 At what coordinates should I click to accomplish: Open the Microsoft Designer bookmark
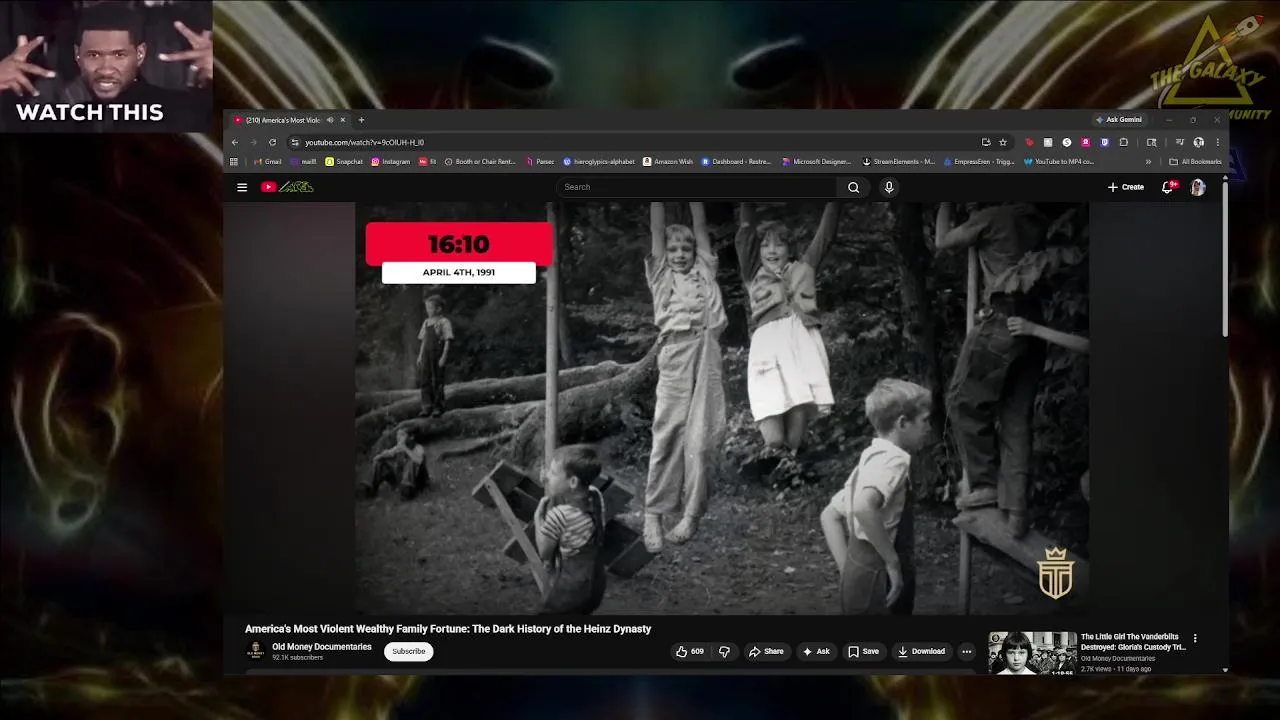(x=817, y=161)
